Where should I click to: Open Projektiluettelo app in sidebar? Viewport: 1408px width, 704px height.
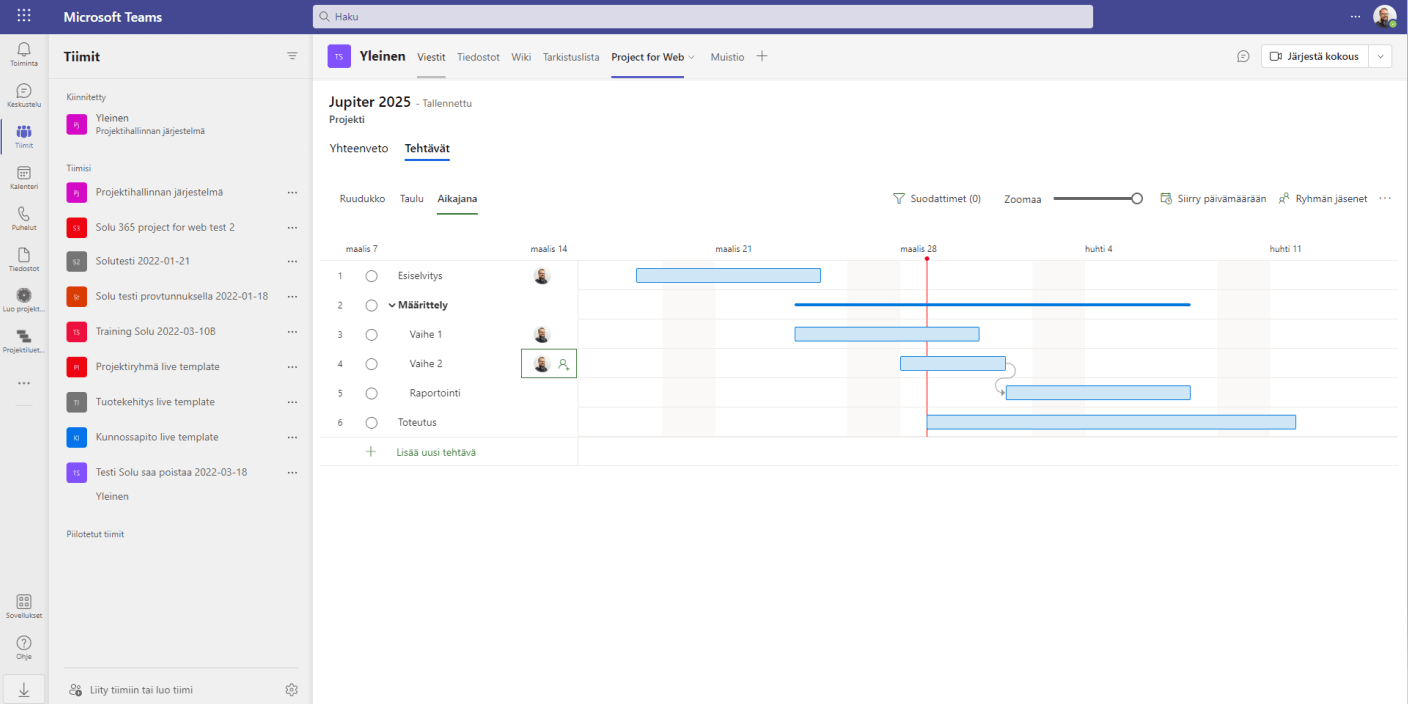24,341
